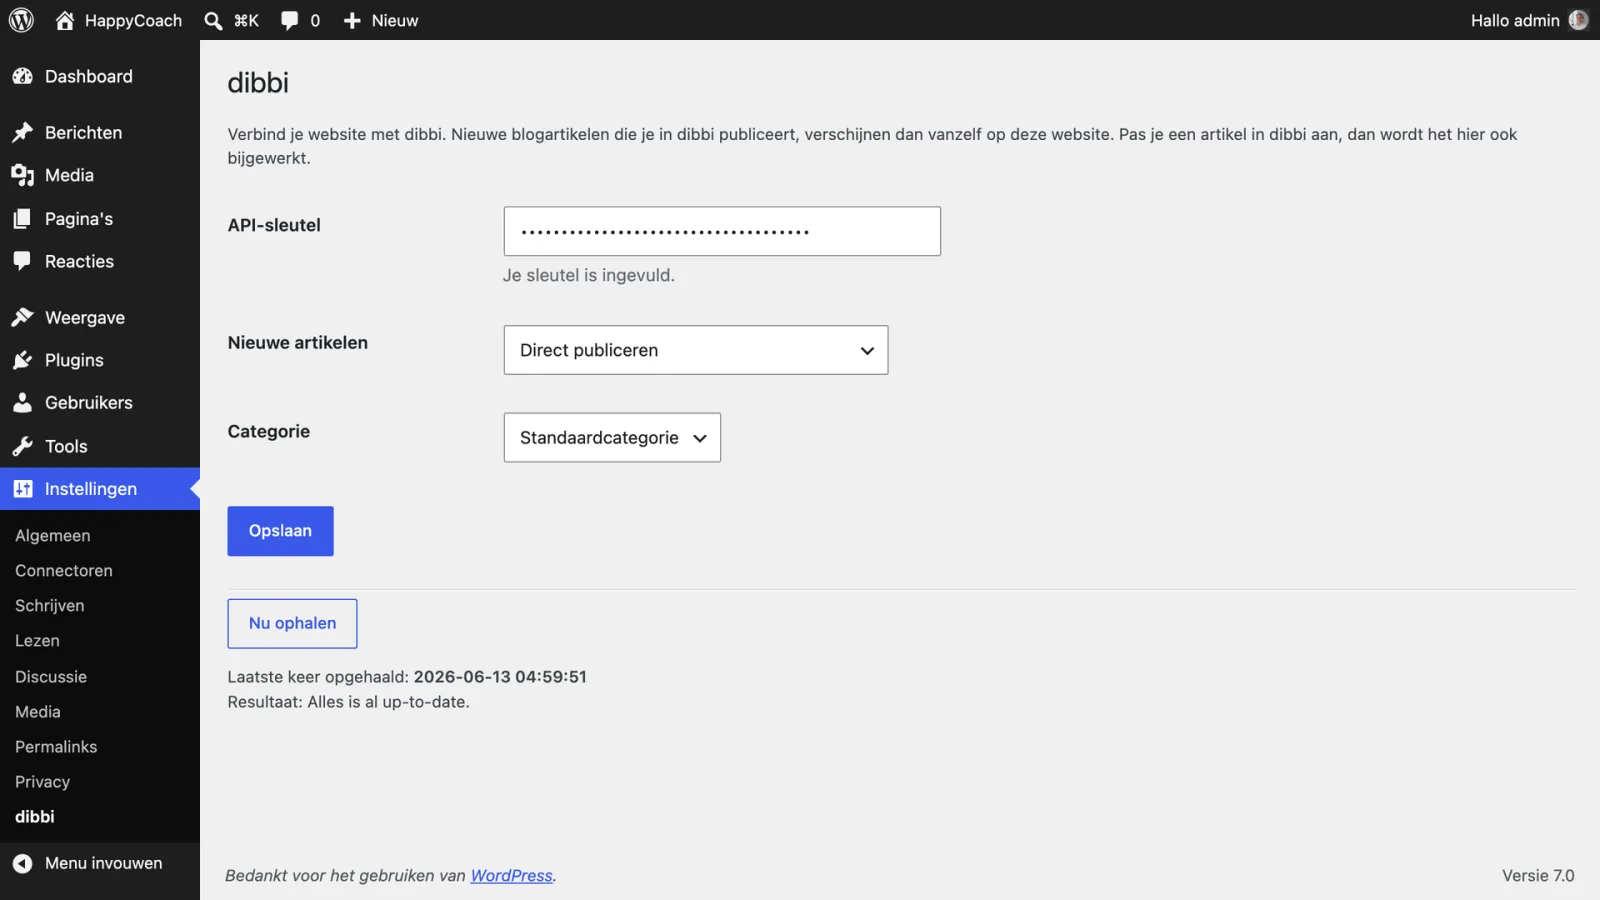This screenshot has width=1600, height=900.
Task: Click the Reacties speech bubble icon
Action: coord(22,261)
